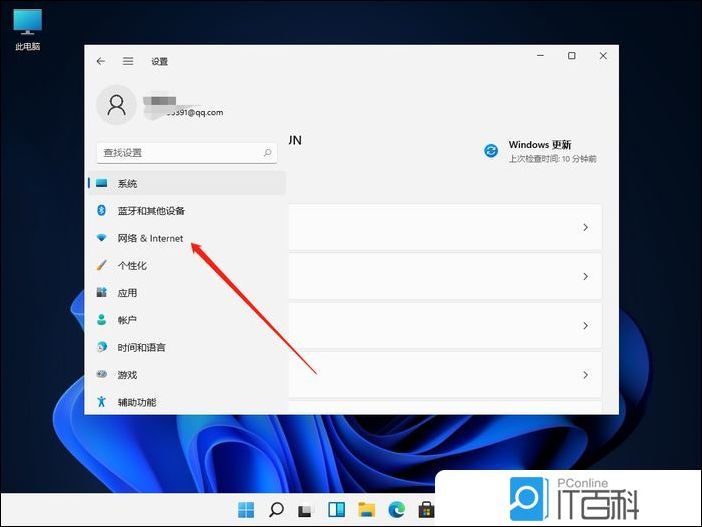Open Microsoft Store from taskbar
This screenshot has height=527, width=702.
tap(426, 510)
